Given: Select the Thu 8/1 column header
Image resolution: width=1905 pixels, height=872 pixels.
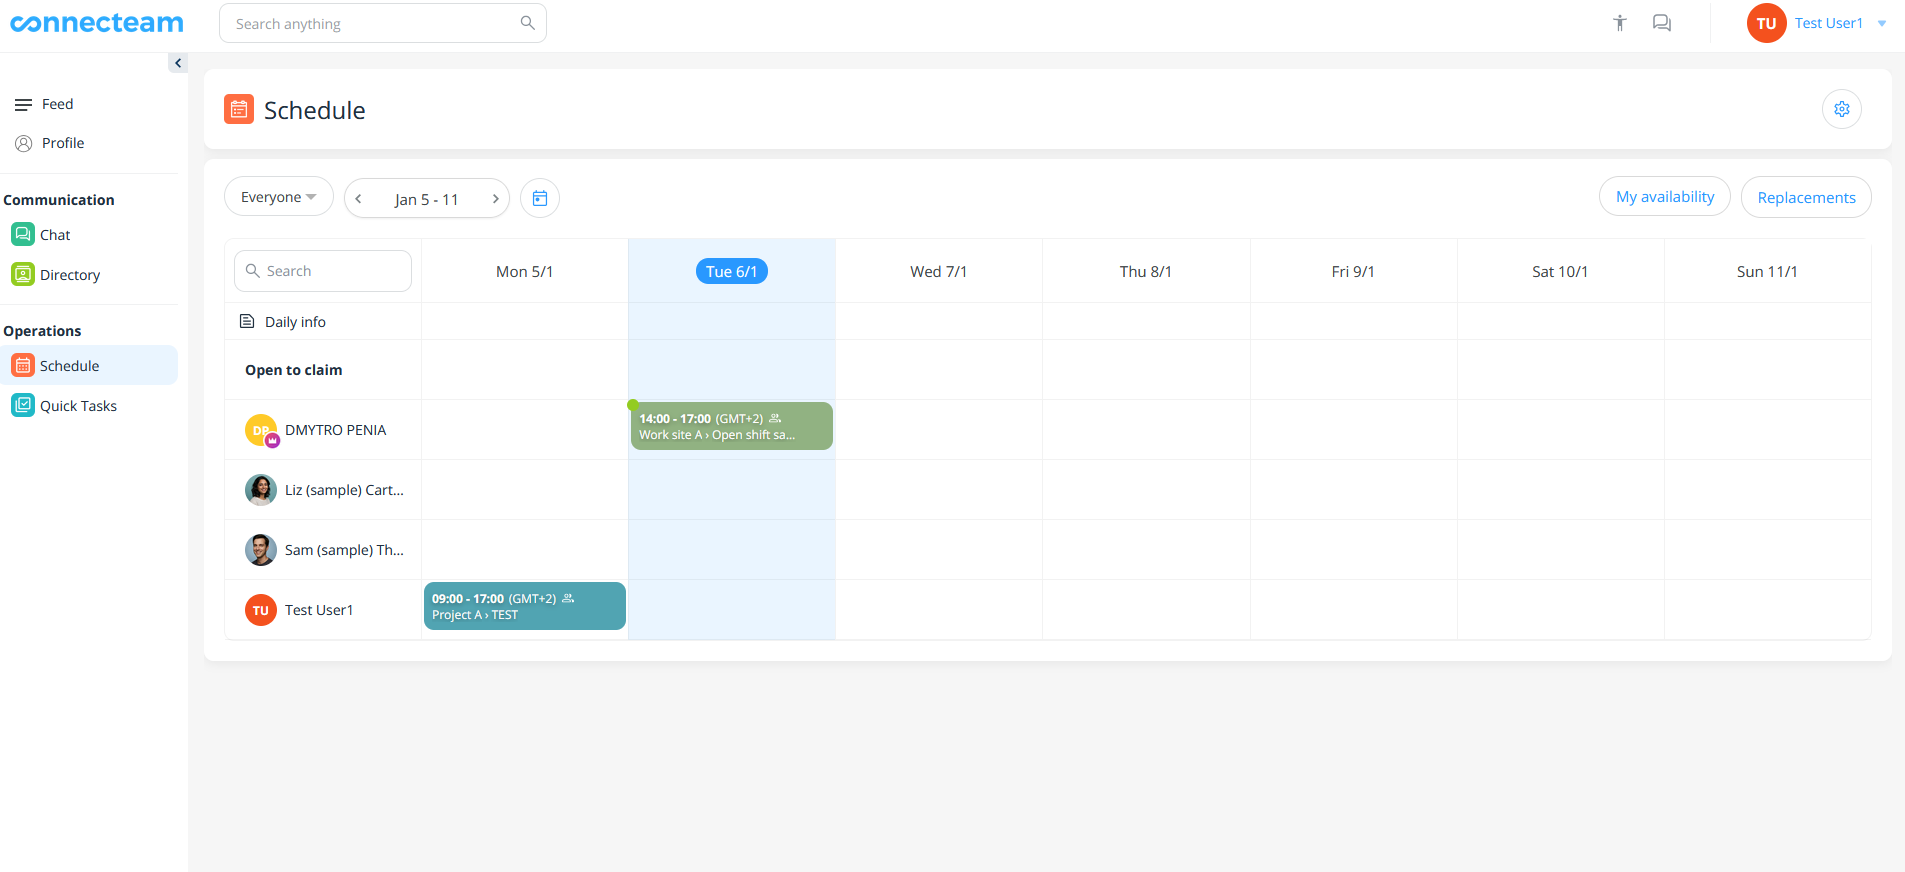Looking at the screenshot, I should (x=1146, y=271).
